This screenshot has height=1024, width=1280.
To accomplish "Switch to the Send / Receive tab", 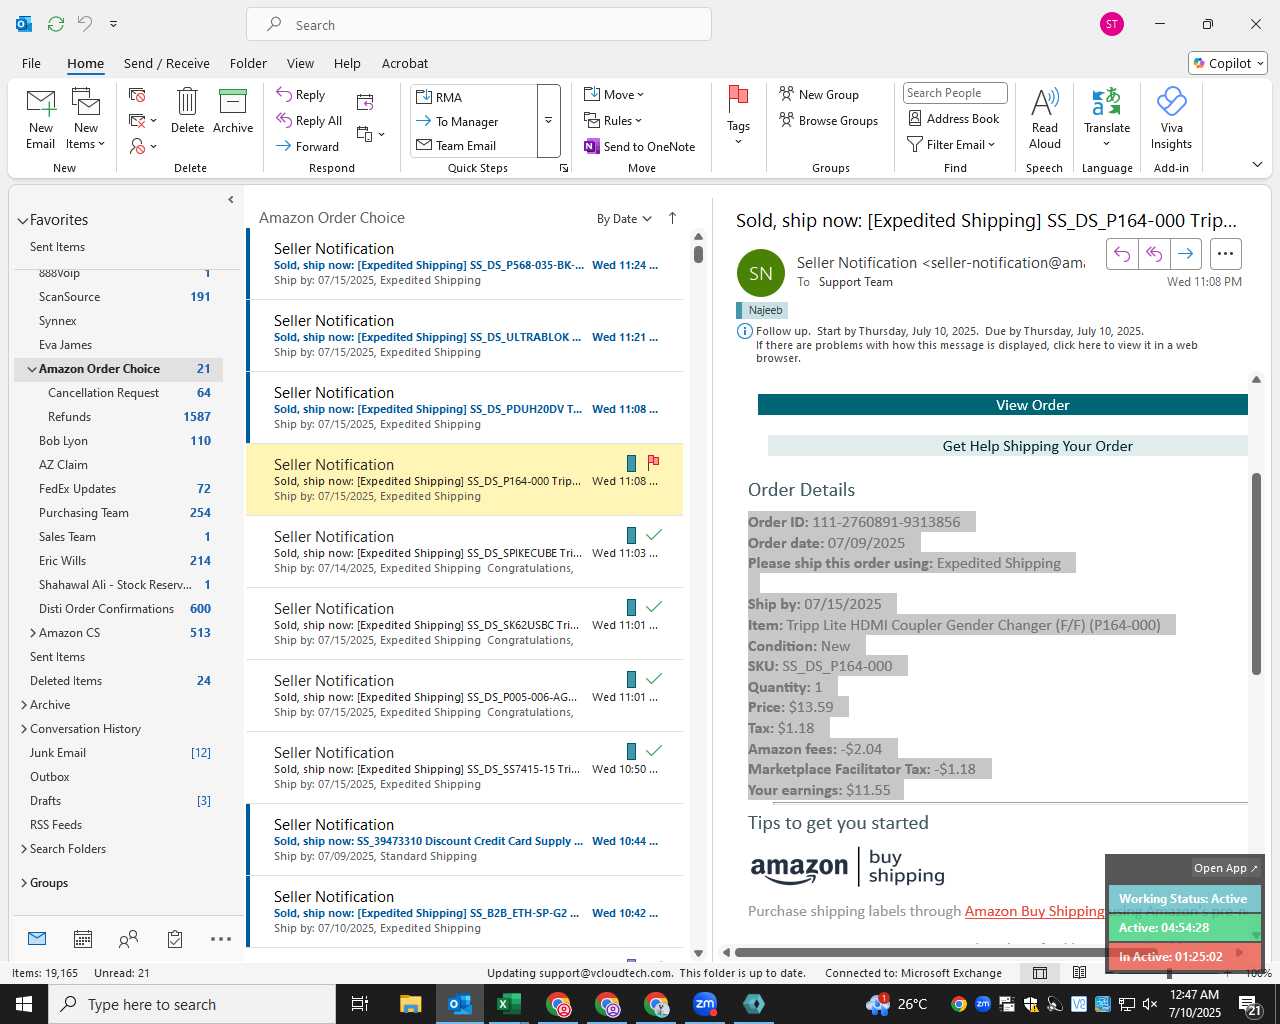I will pos(167,63).
